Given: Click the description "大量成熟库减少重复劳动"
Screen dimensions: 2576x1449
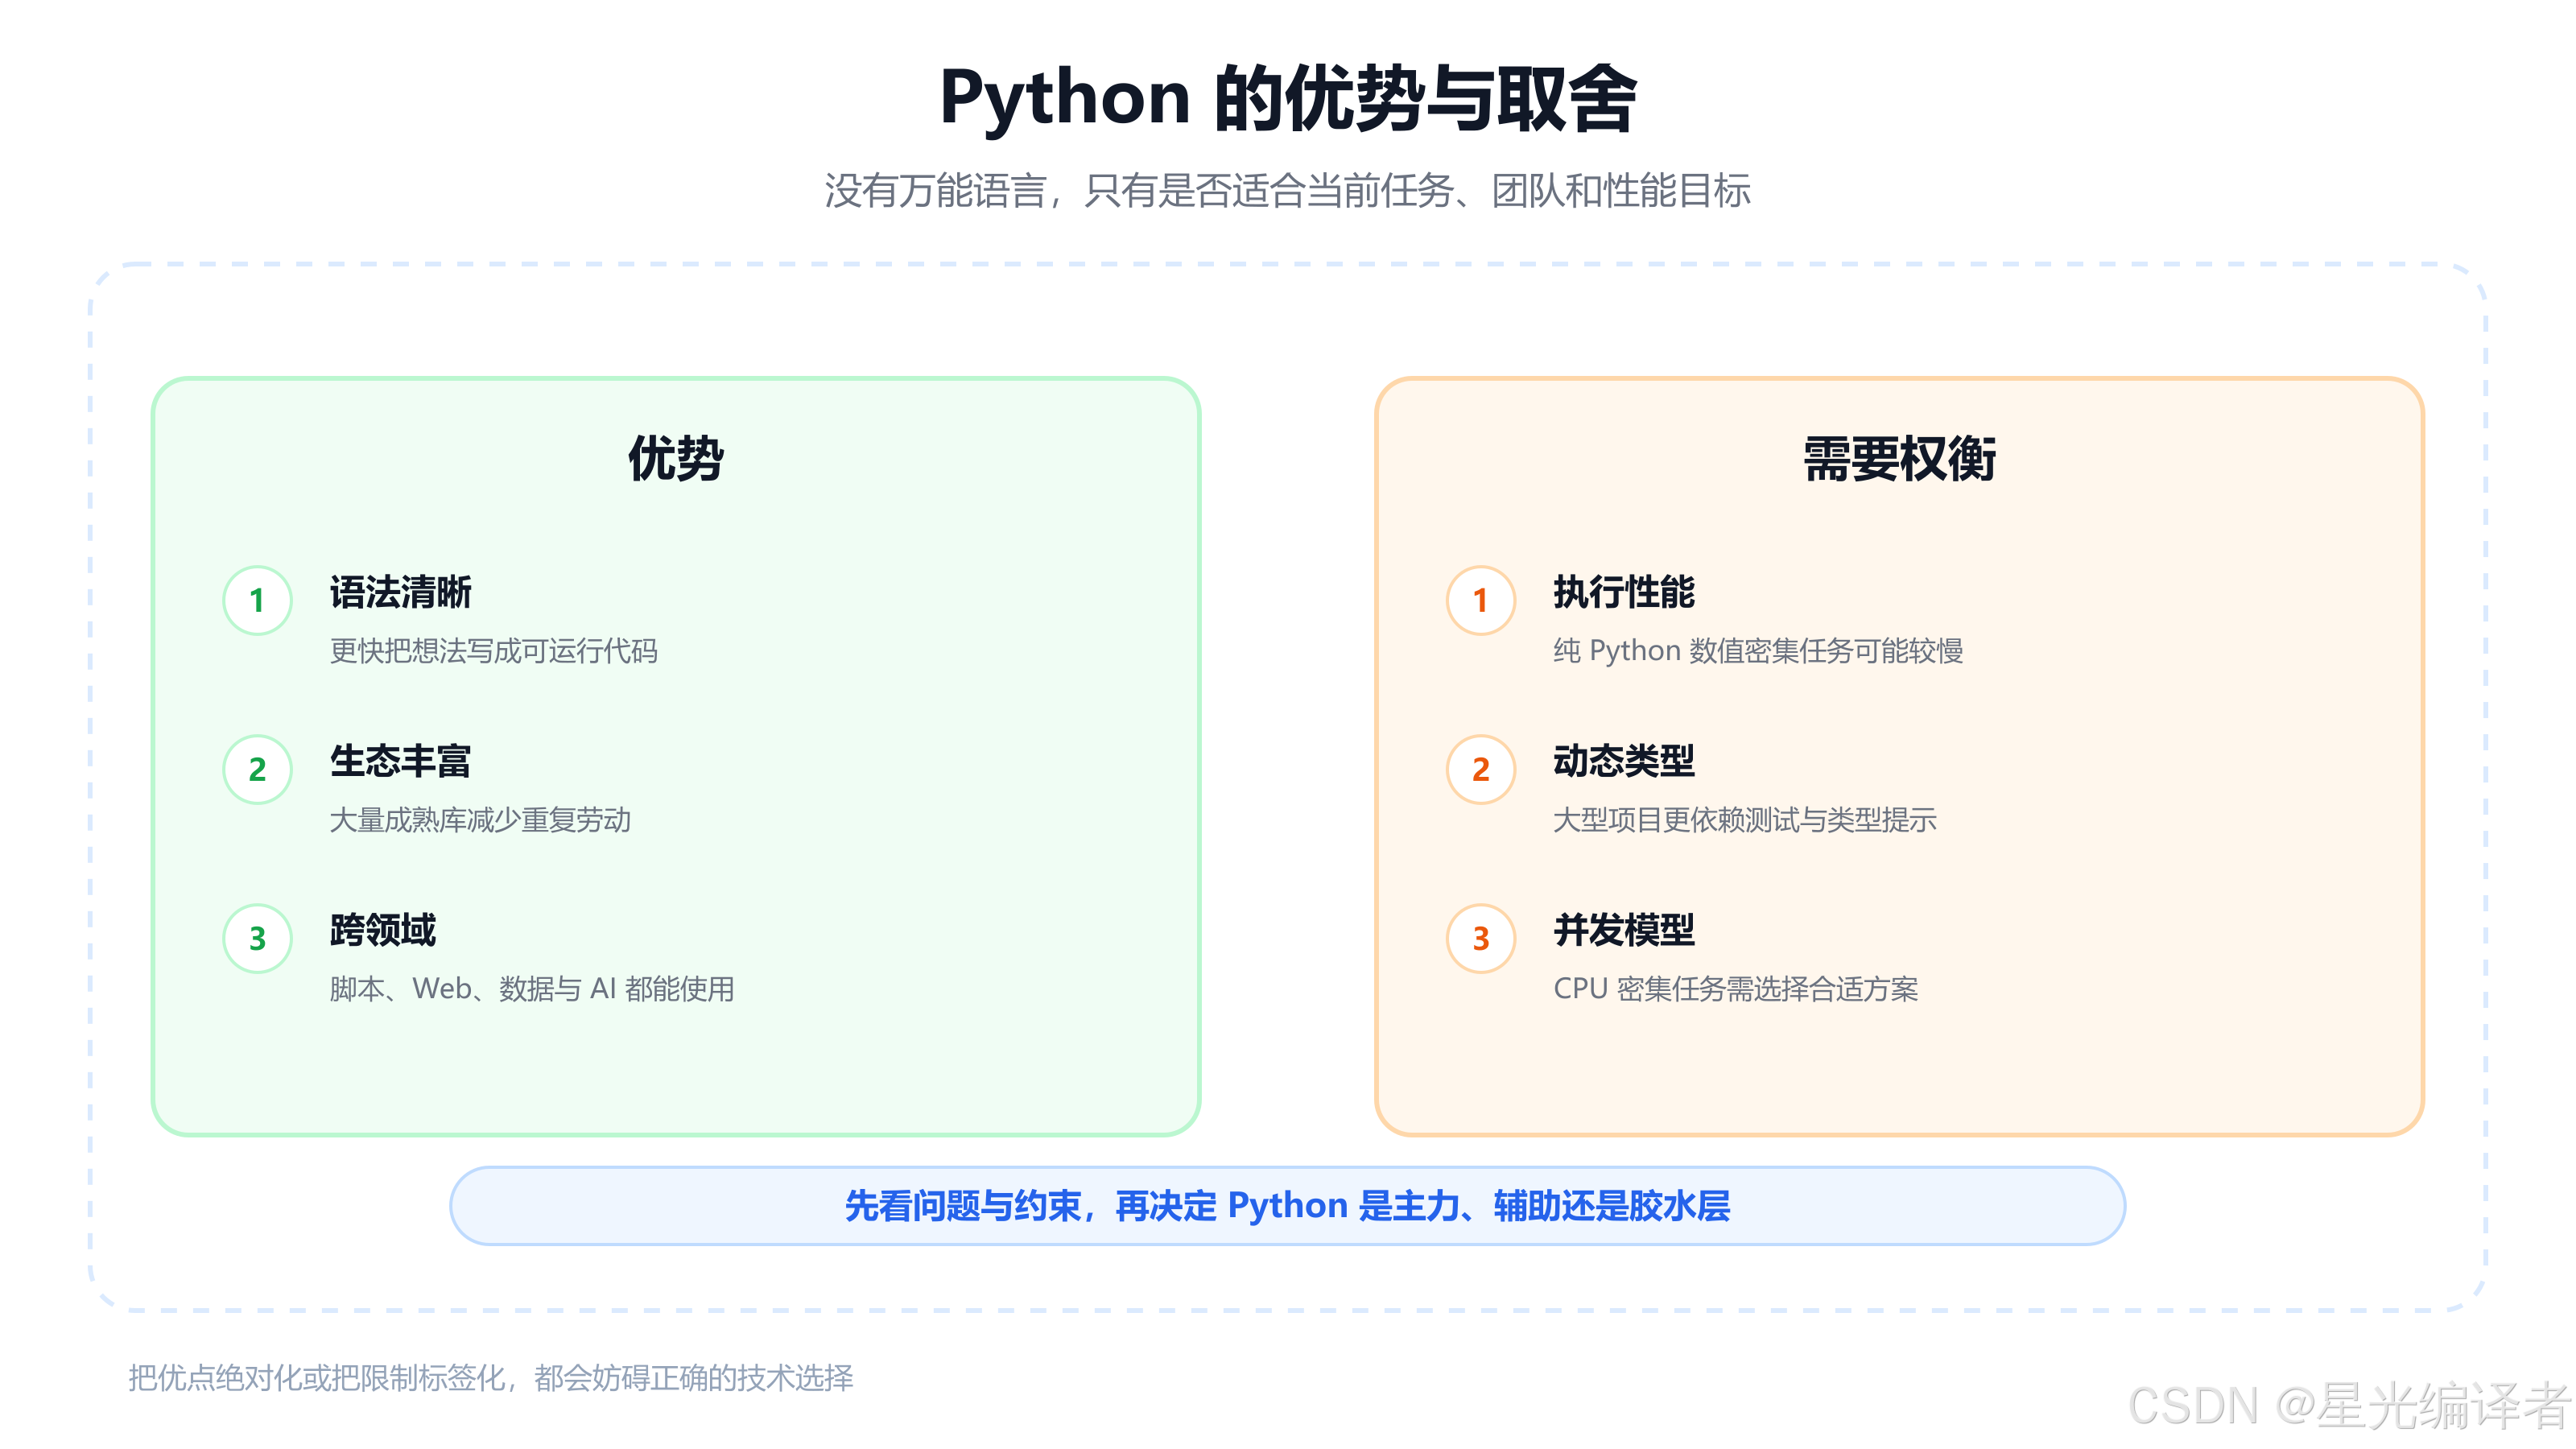Looking at the screenshot, I should click(480, 820).
